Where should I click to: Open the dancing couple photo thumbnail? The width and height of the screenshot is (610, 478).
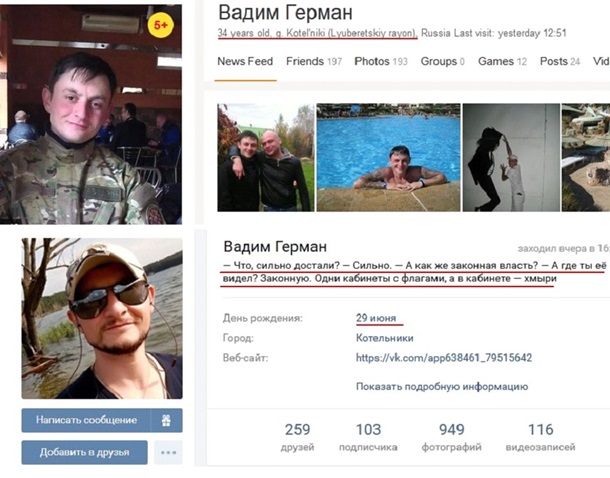click(511, 158)
